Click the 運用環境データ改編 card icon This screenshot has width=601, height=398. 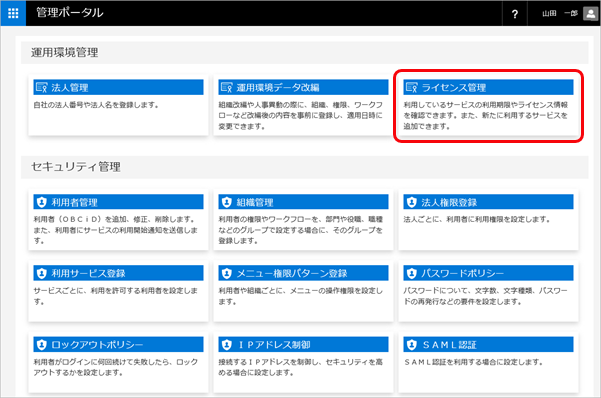coord(227,87)
